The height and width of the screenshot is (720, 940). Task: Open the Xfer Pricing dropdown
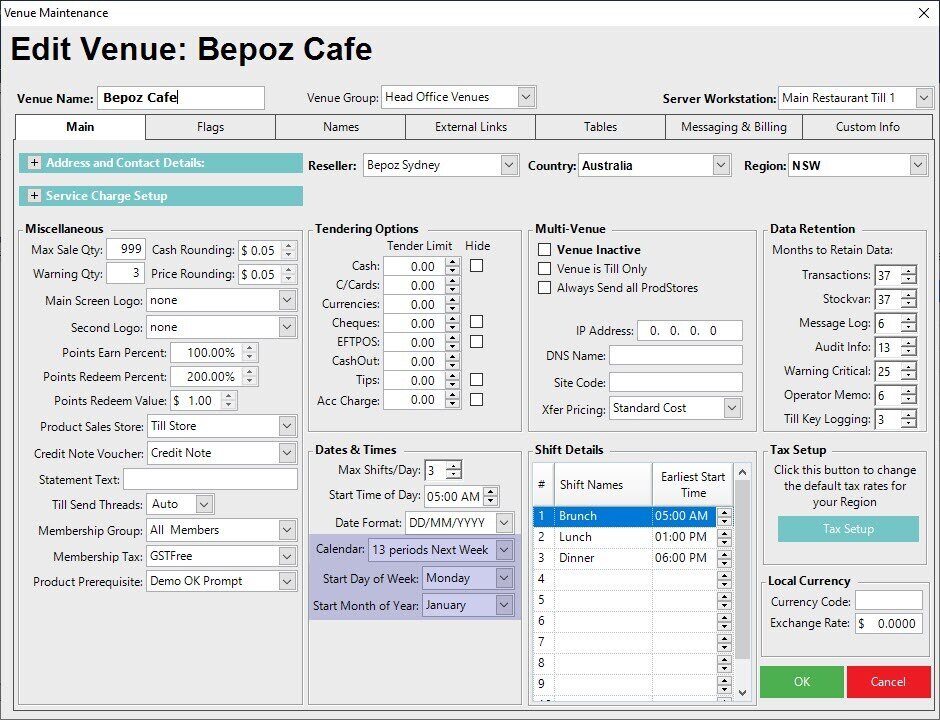coord(732,408)
